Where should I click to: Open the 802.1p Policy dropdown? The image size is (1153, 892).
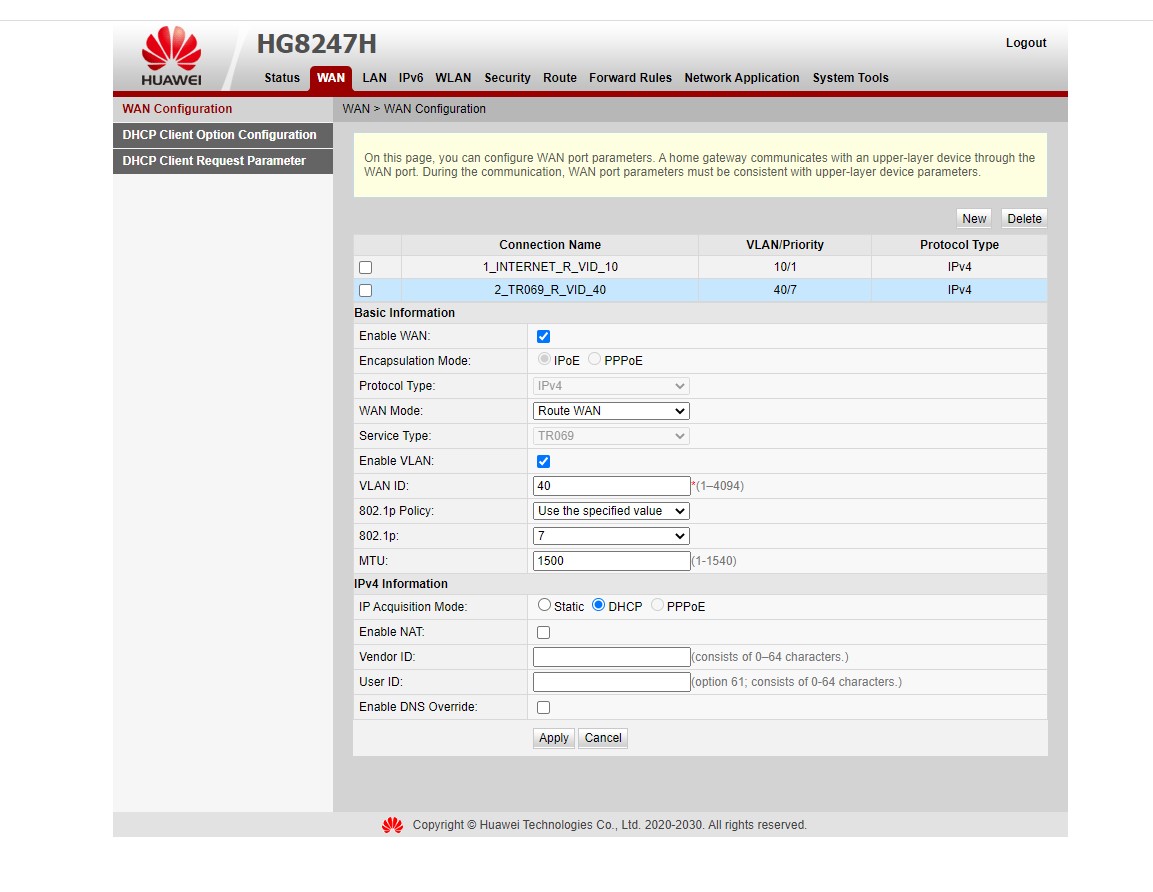pos(611,511)
